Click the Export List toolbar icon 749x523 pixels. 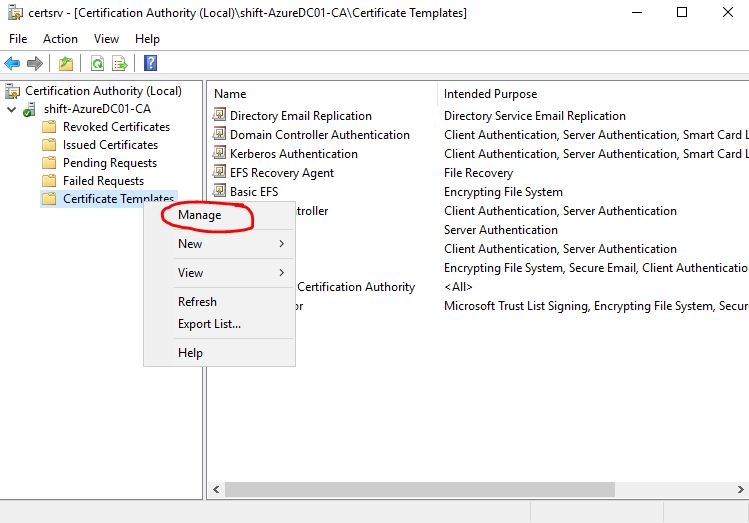120,64
